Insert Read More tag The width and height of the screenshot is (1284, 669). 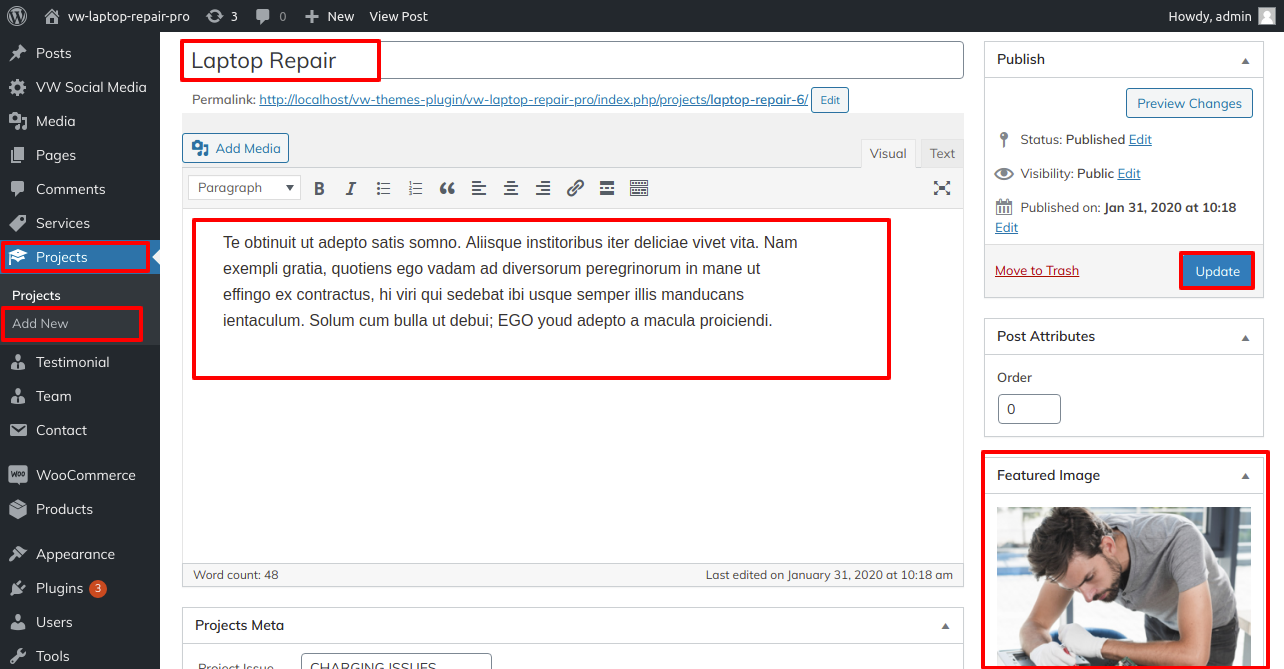click(x=607, y=188)
